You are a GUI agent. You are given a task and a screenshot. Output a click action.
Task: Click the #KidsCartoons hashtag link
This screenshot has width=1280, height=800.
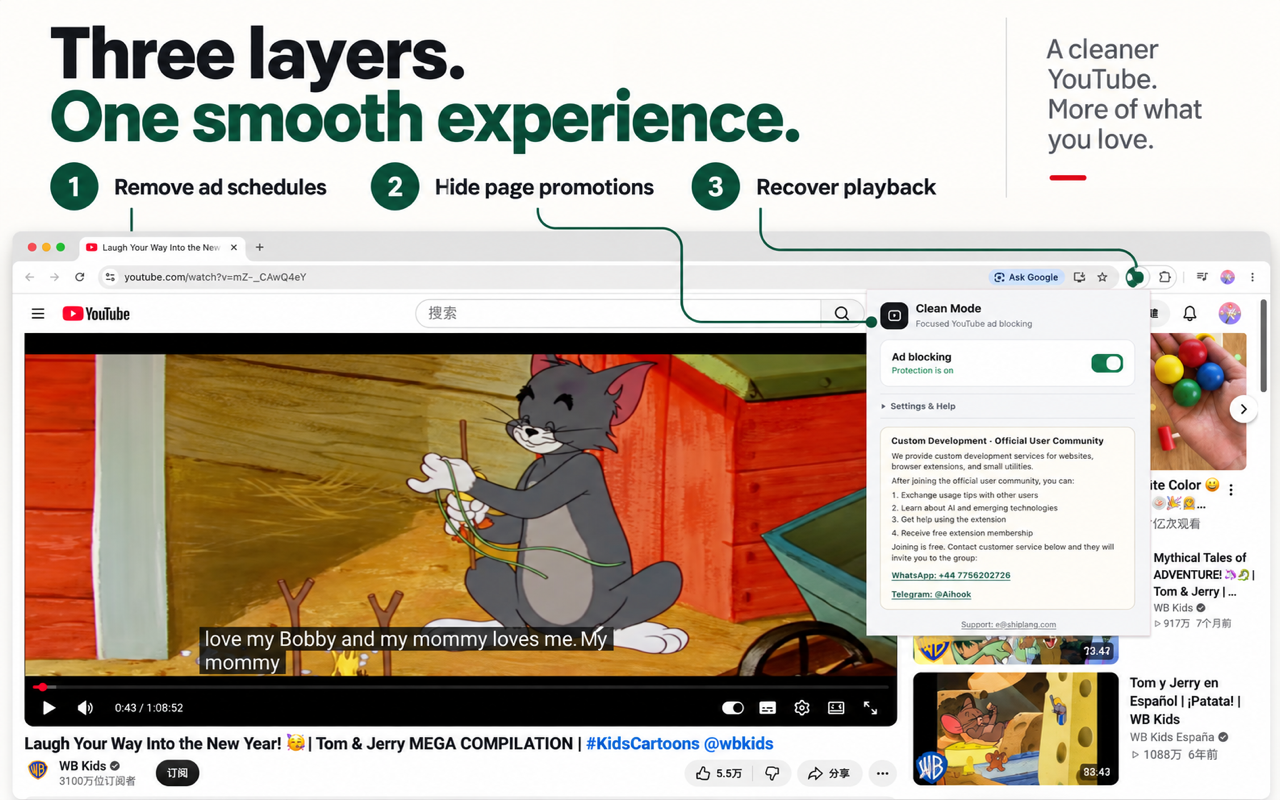(x=643, y=743)
